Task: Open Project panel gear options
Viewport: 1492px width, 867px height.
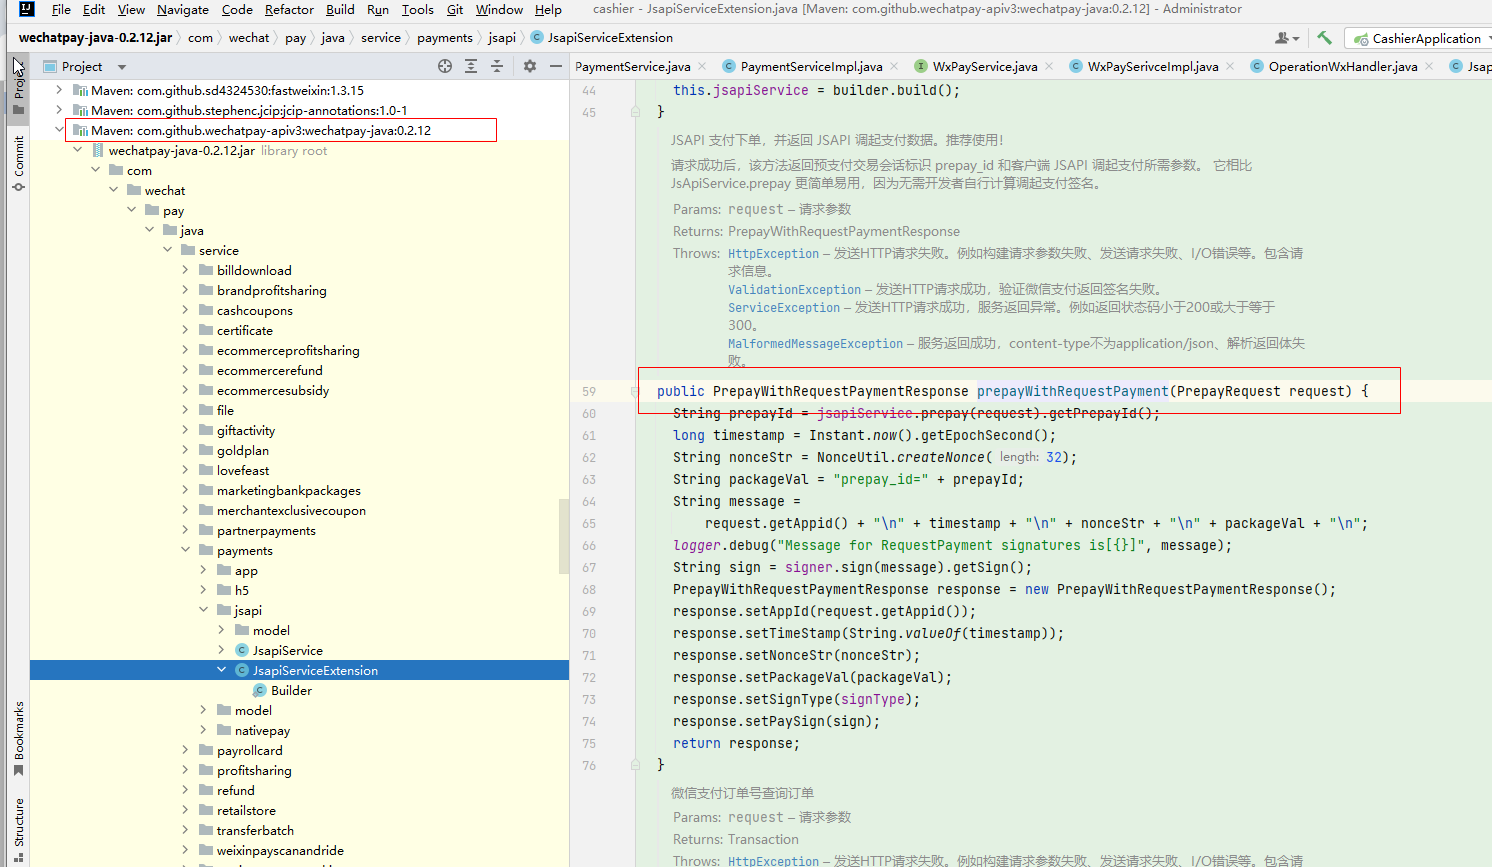Action: pos(530,66)
